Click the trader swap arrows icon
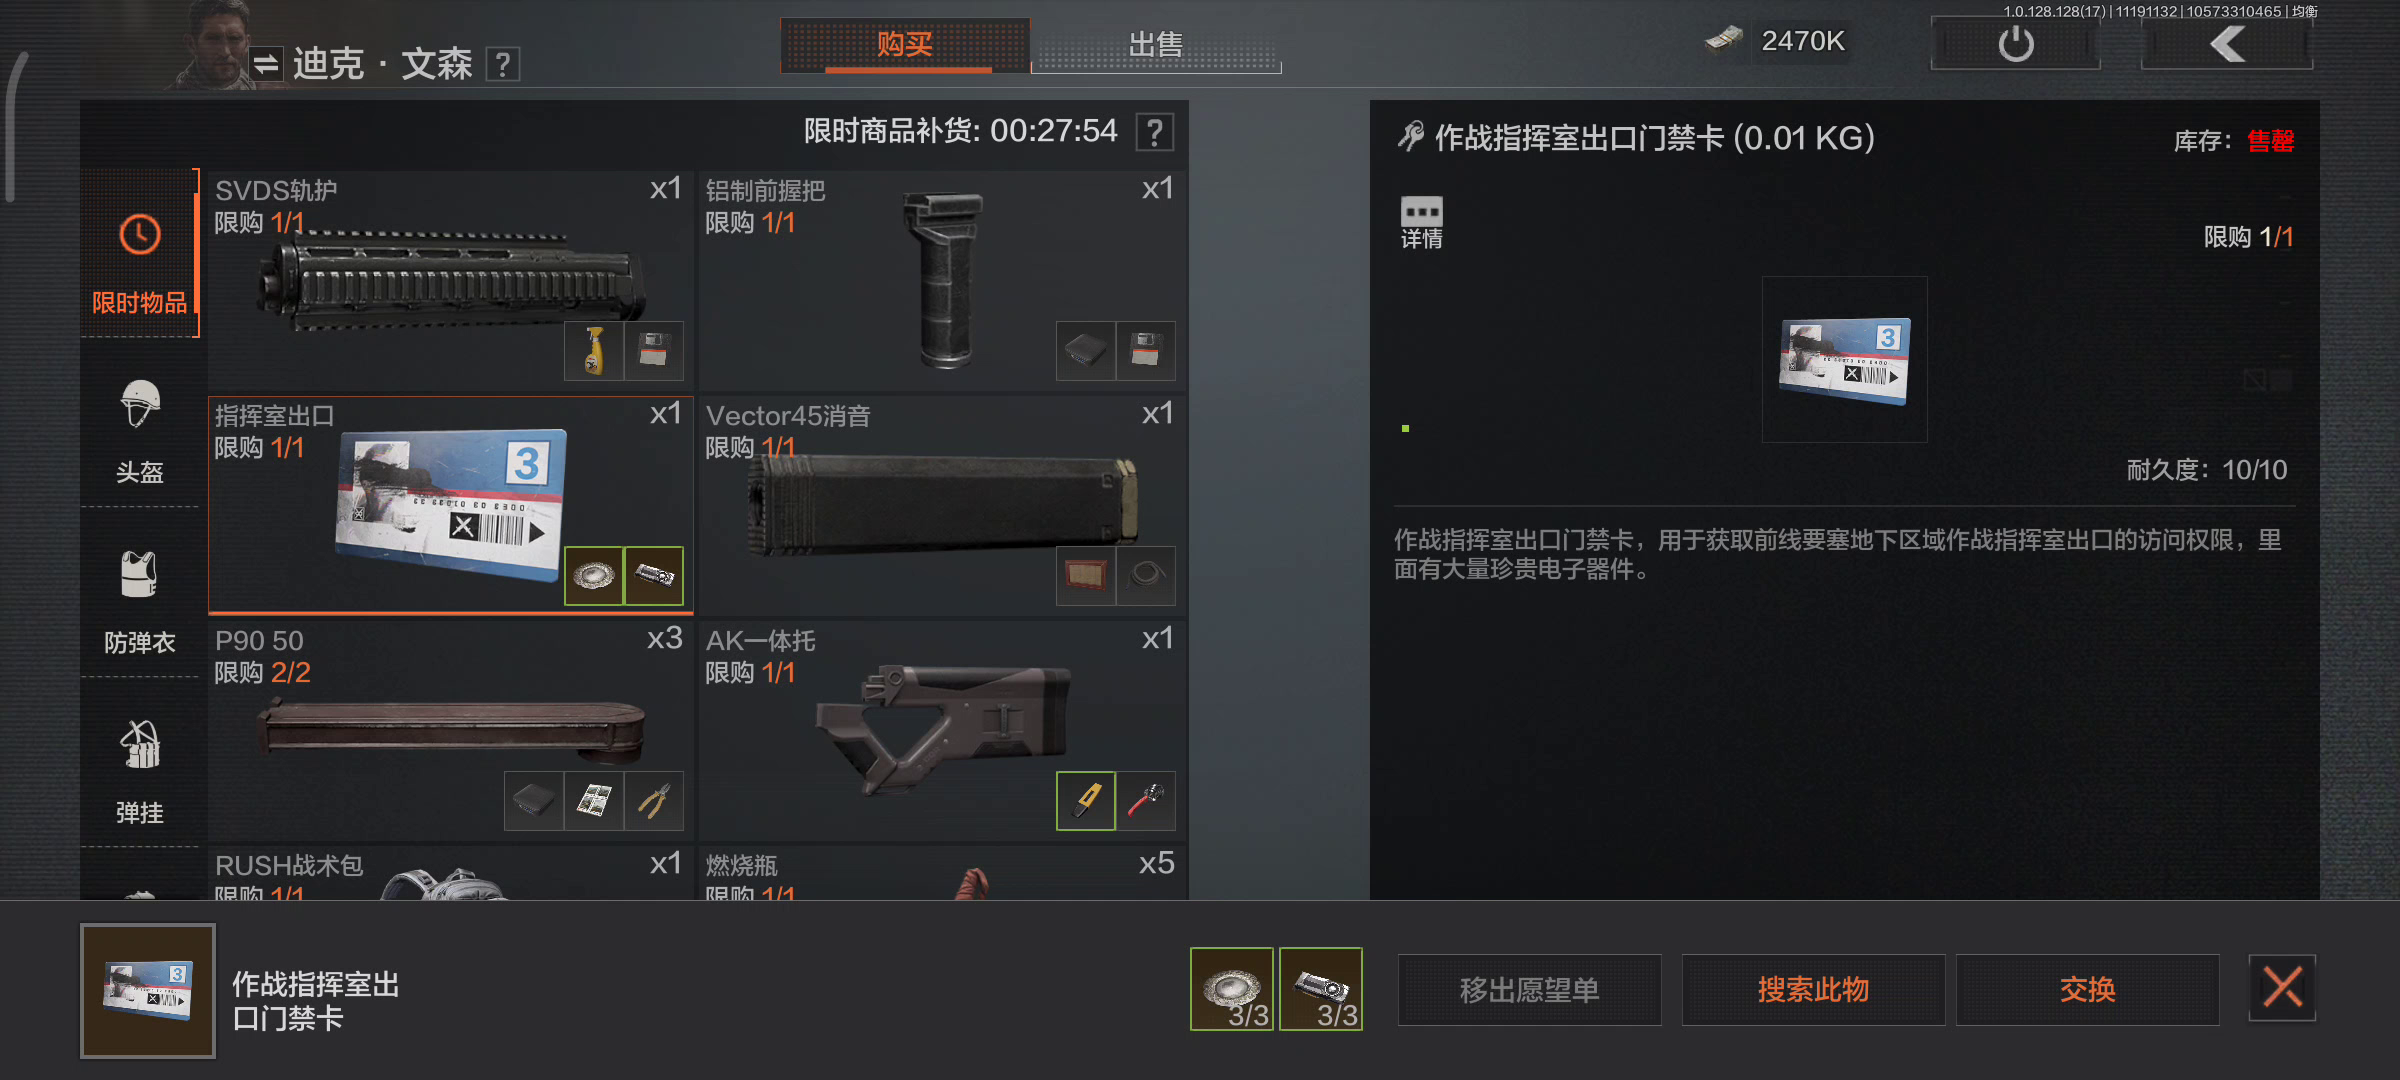This screenshot has height=1080, width=2400. pyautogui.click(x=265, y=64)
